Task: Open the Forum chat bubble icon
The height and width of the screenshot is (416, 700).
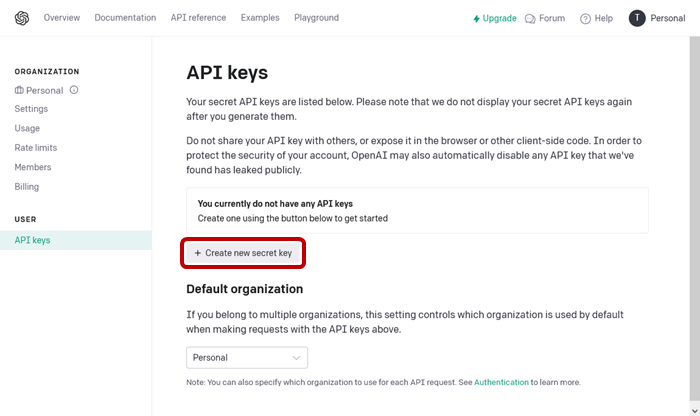Action: [530, 18]
